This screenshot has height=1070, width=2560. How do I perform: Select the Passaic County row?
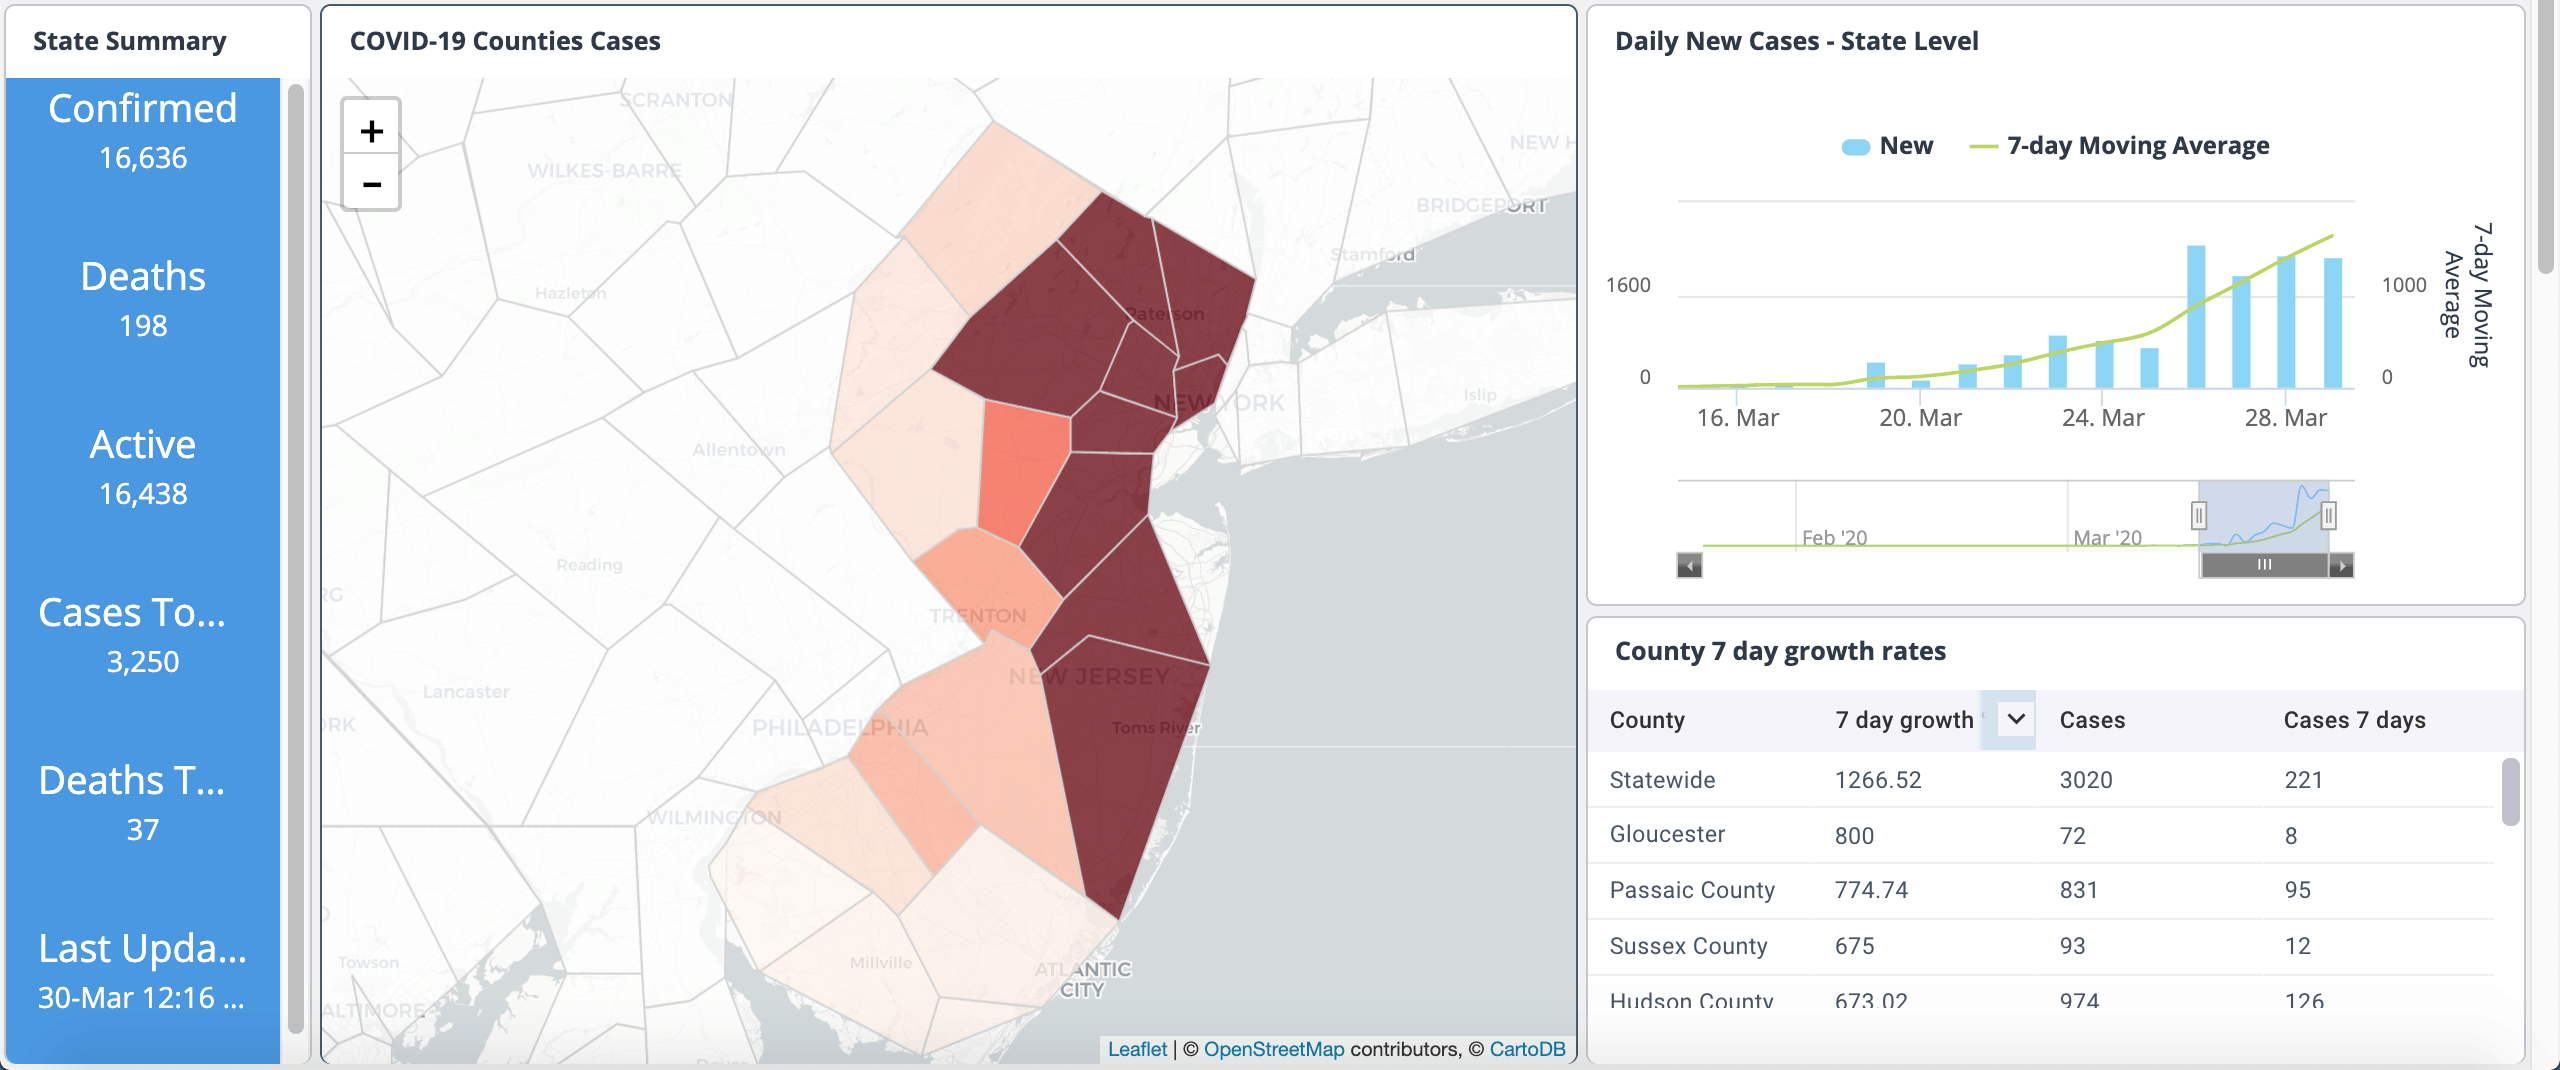click(2040, 890)
